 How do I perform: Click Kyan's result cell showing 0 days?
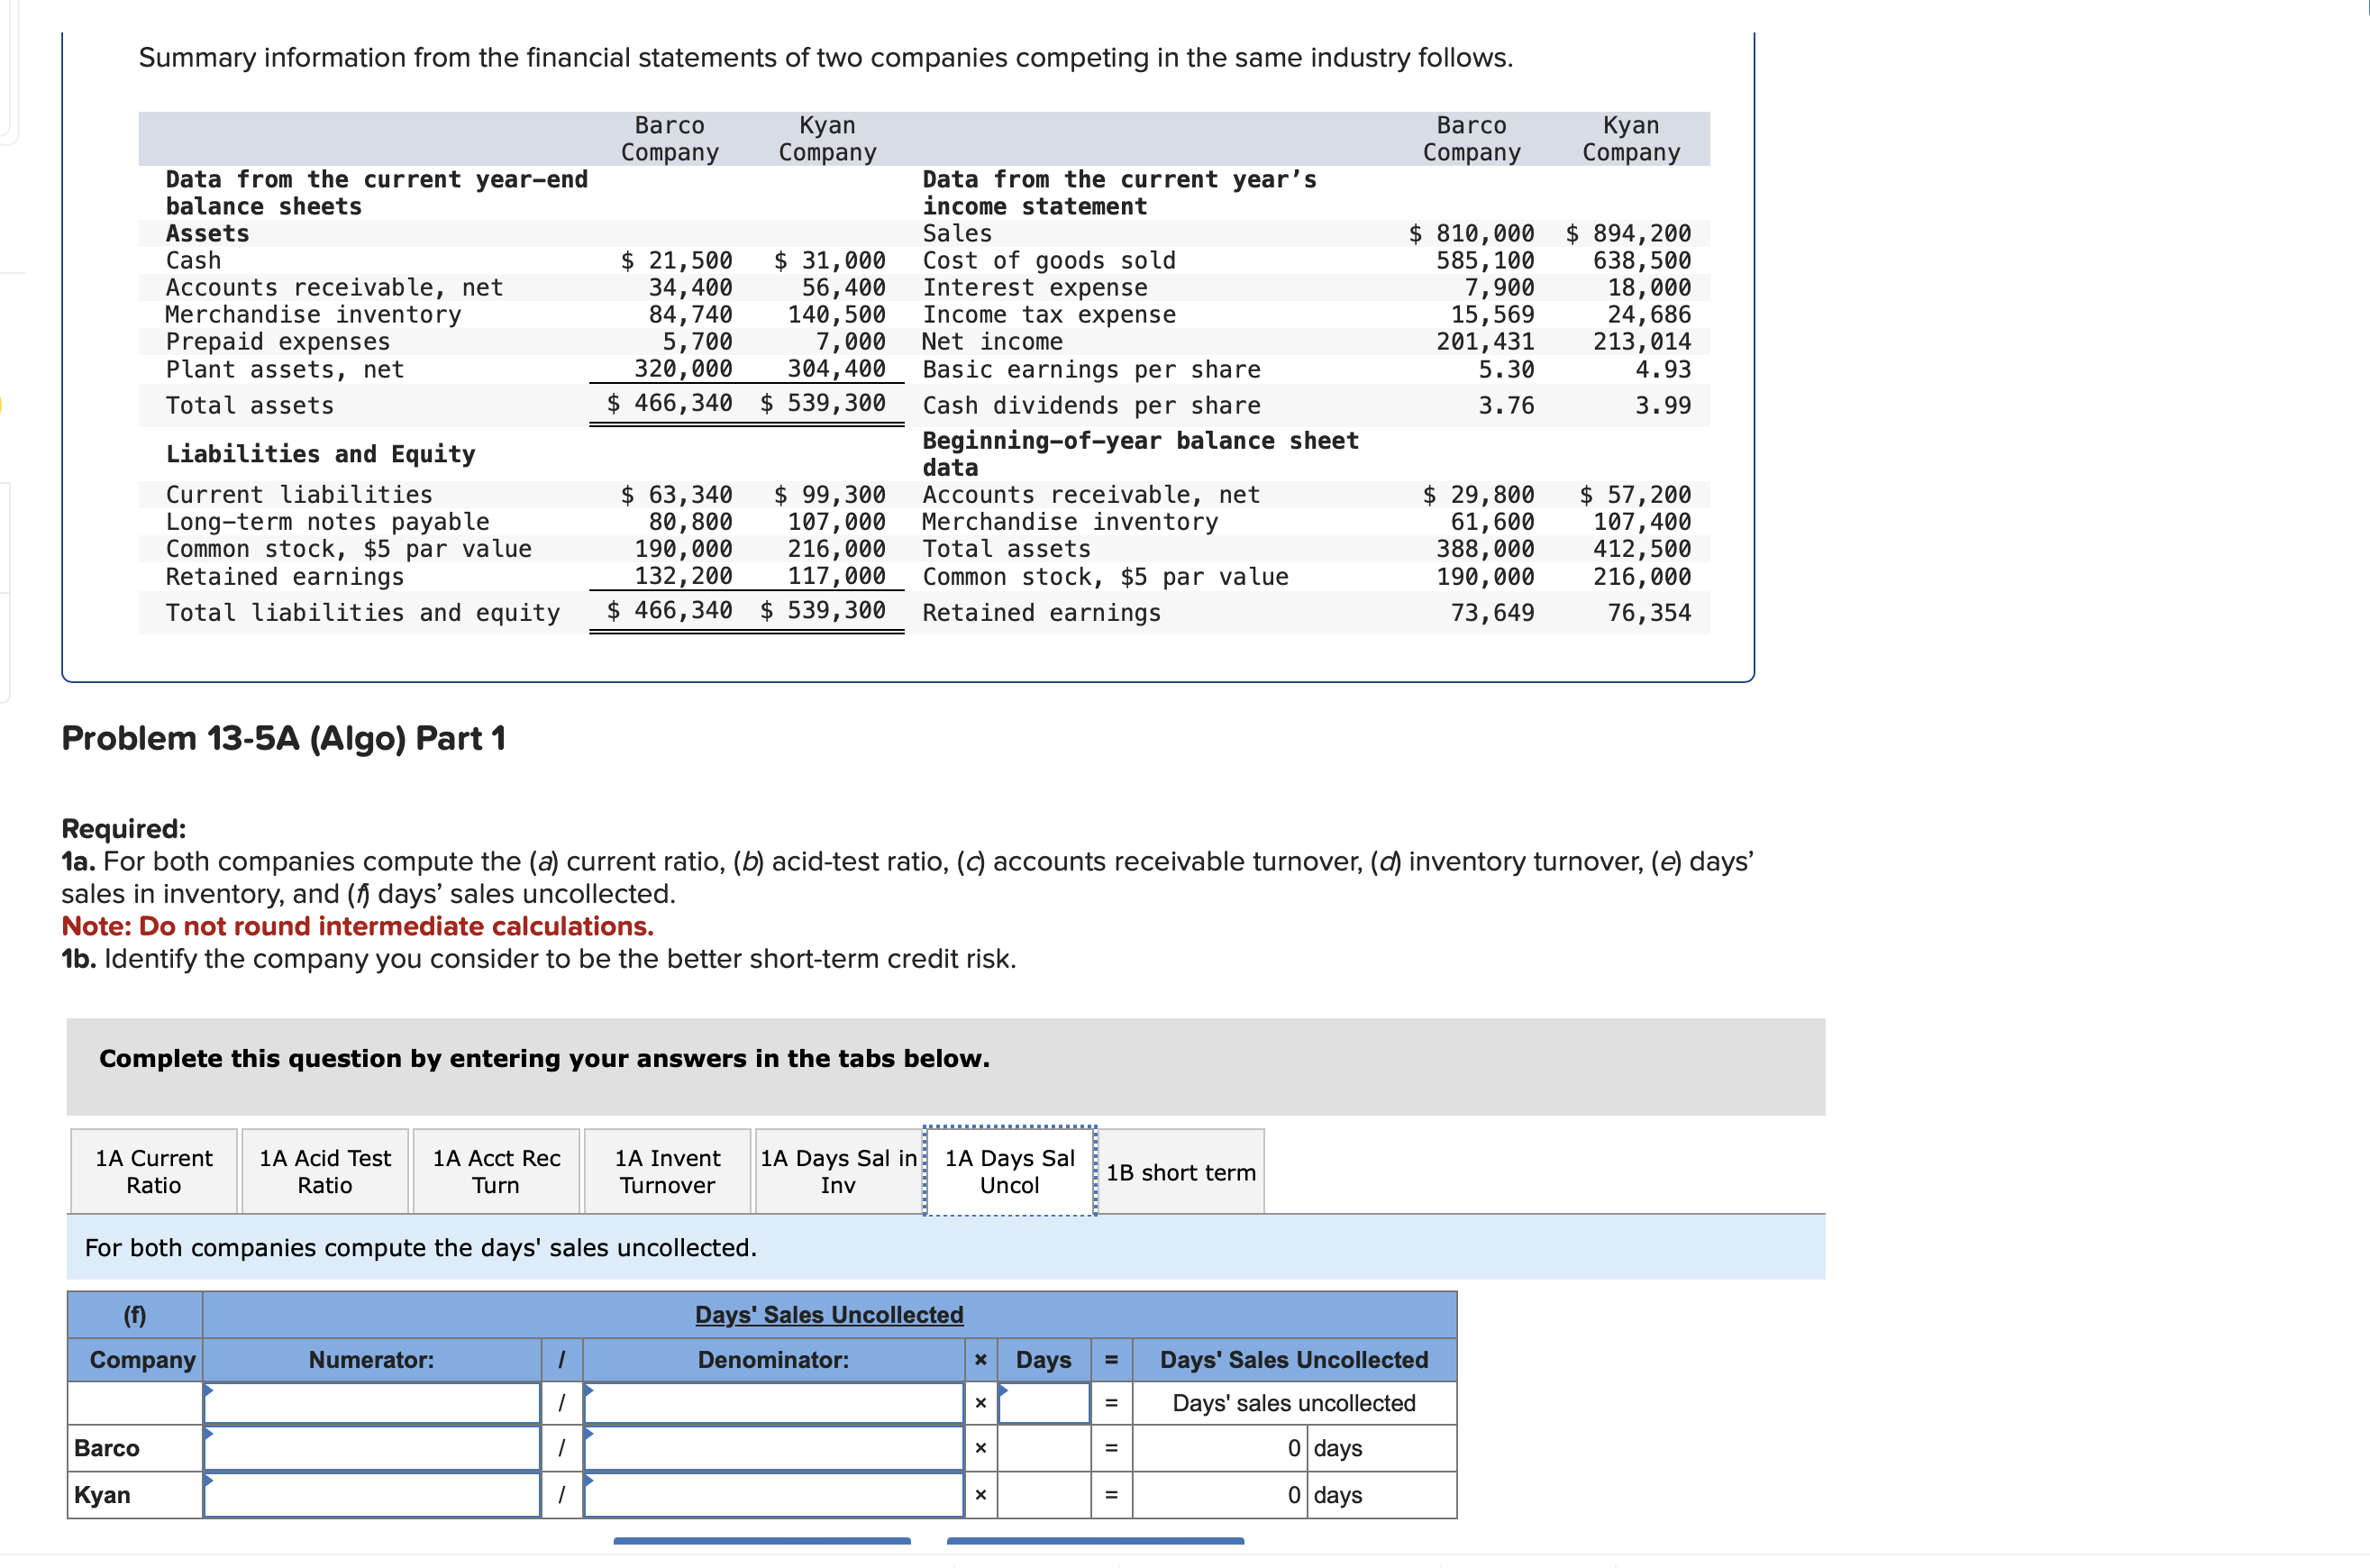(x=1219, y=1495)
